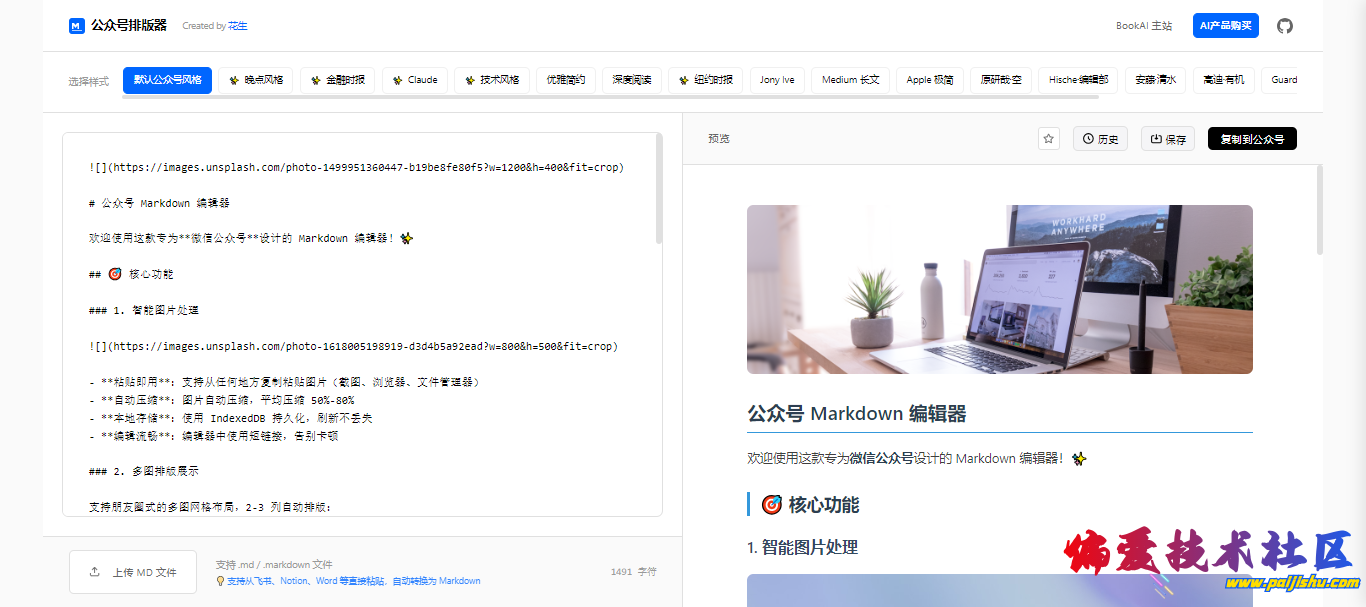Open the 历史 history clock icon
The width and height of the screenshot is (1366, 607).
[1087, 138]
